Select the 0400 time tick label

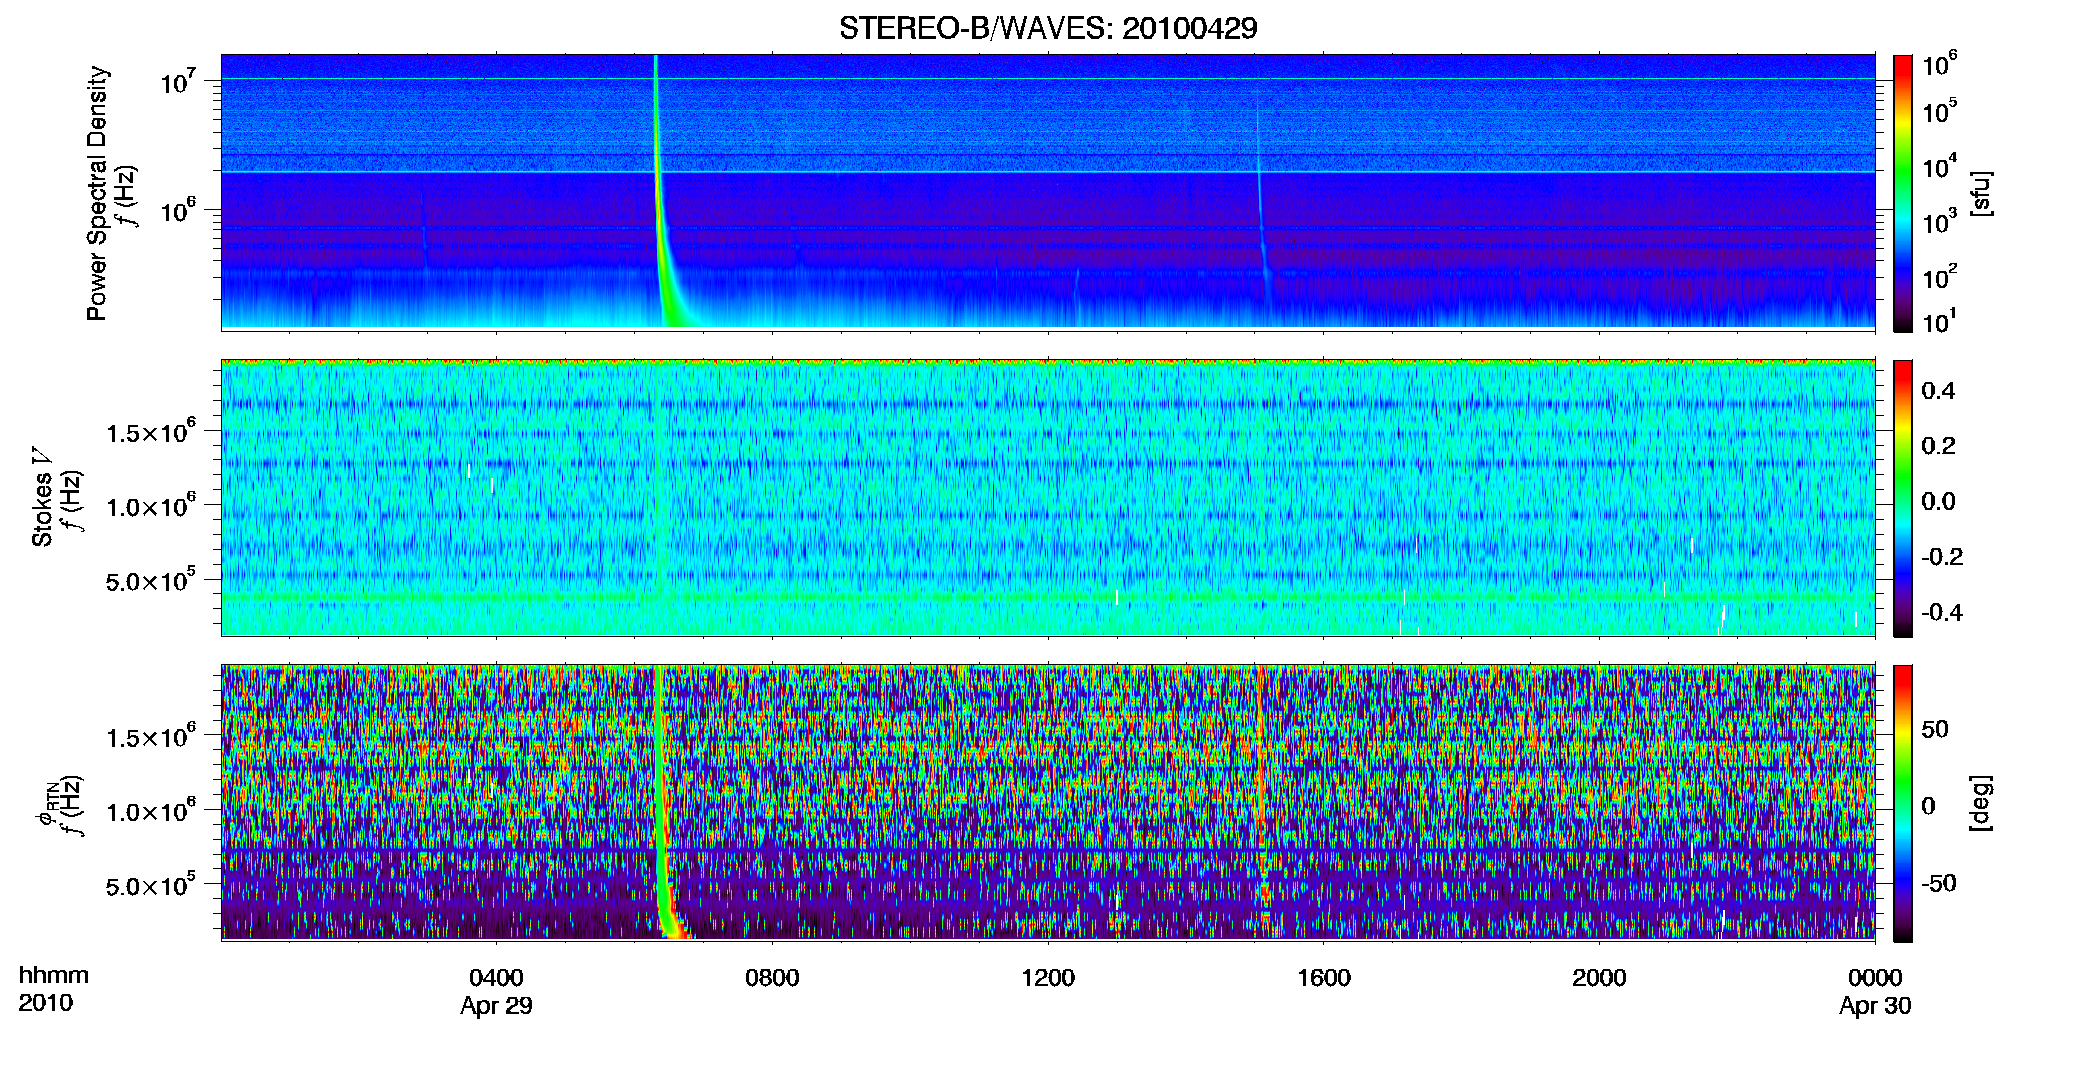coord(496,978)
